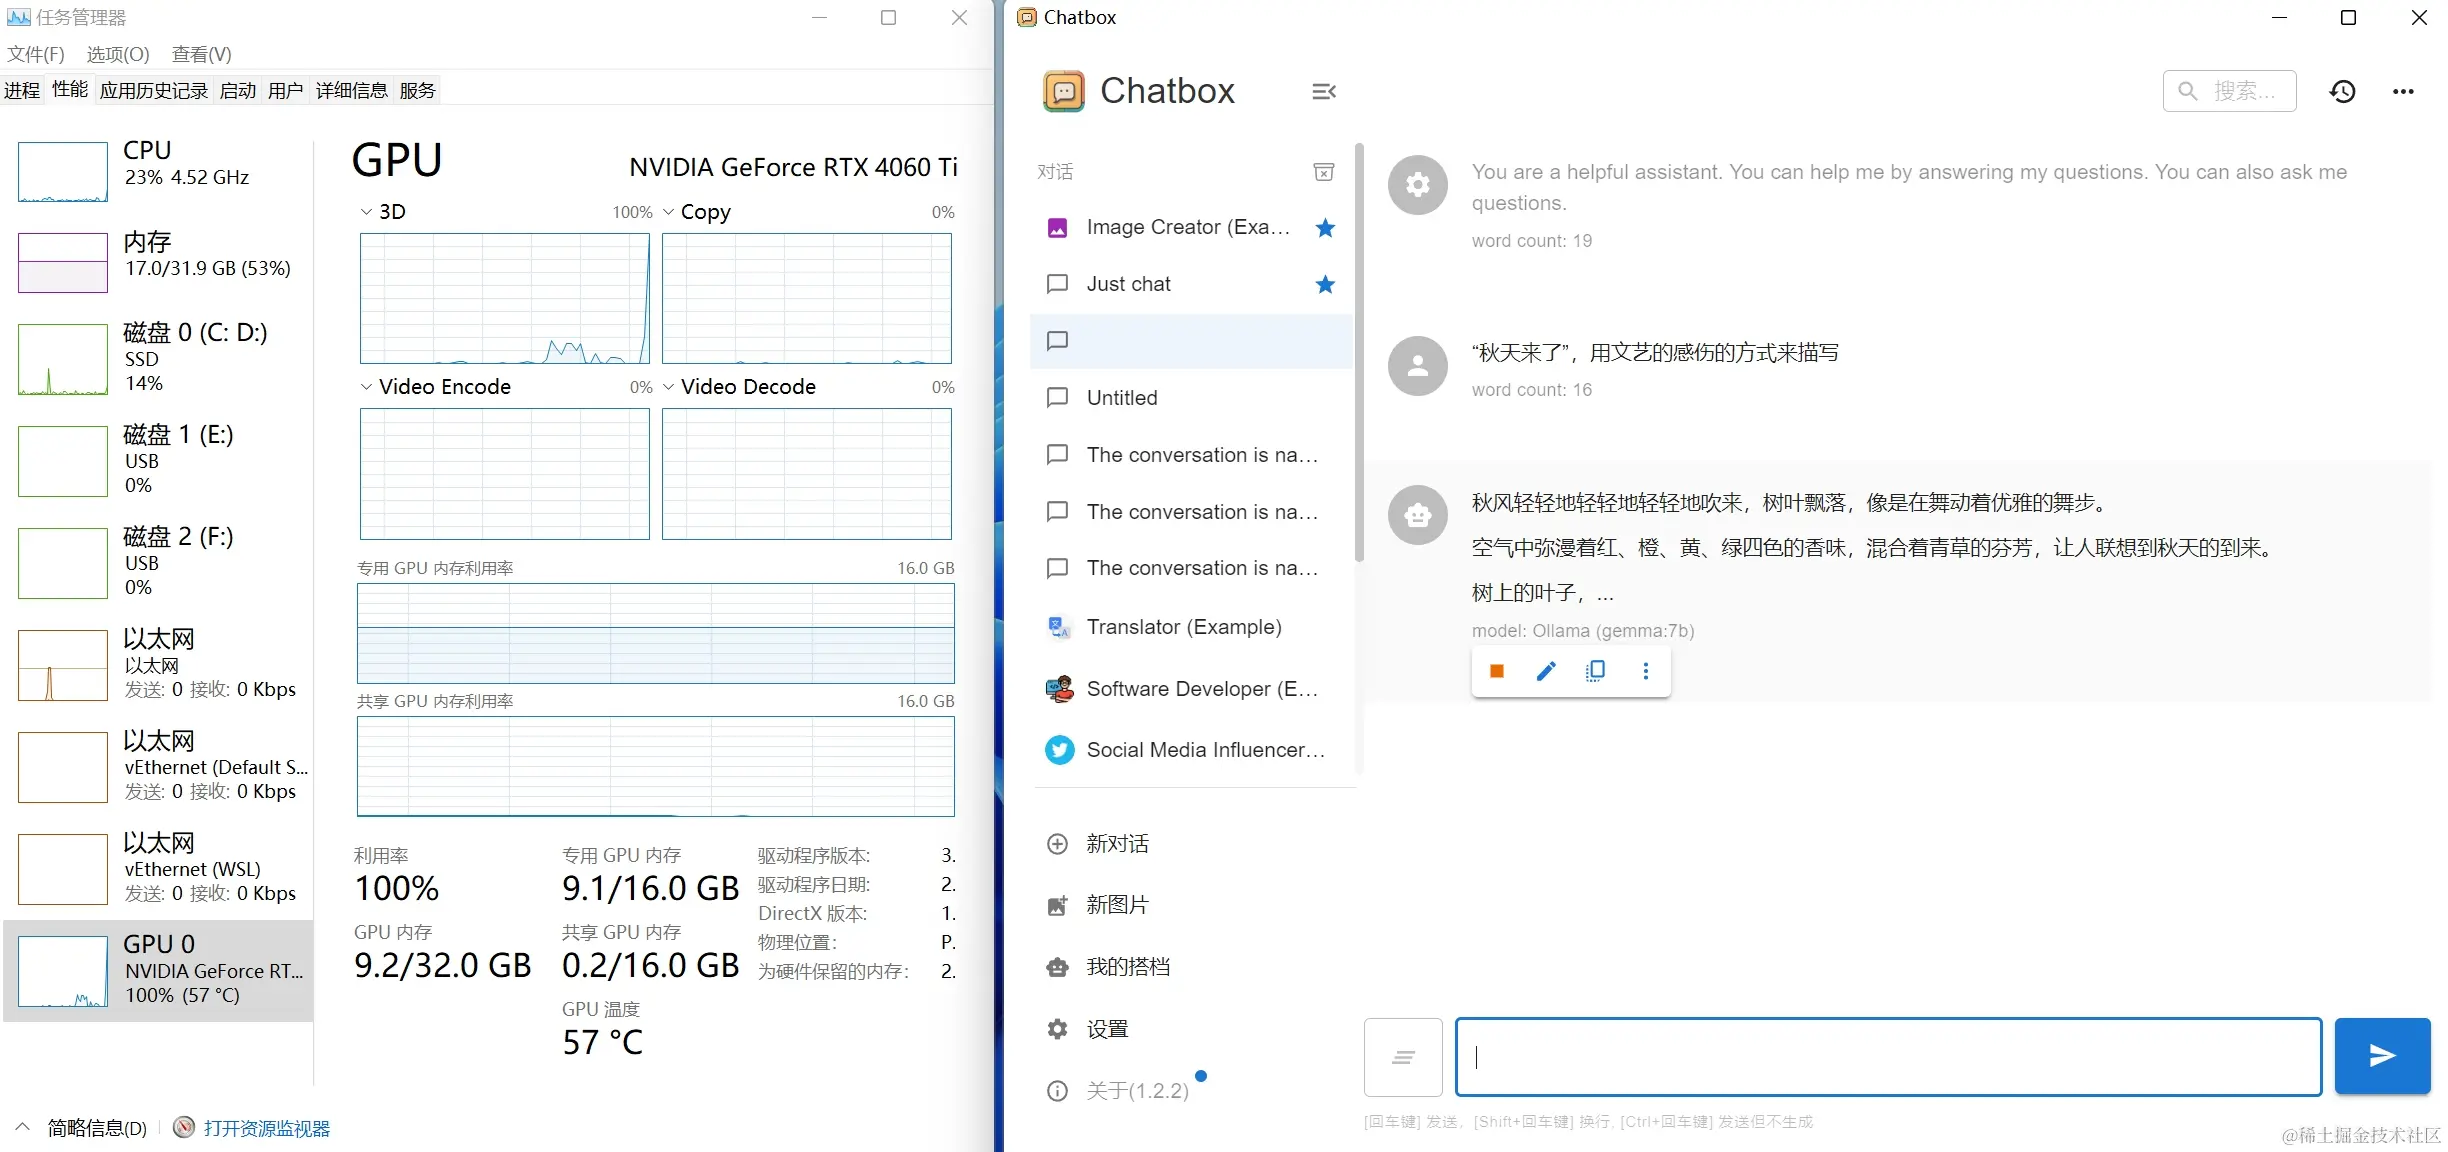2448x1152 pixels.
Task: Click the edit pencil icon on message
Action: click(x=1546, y=671)
